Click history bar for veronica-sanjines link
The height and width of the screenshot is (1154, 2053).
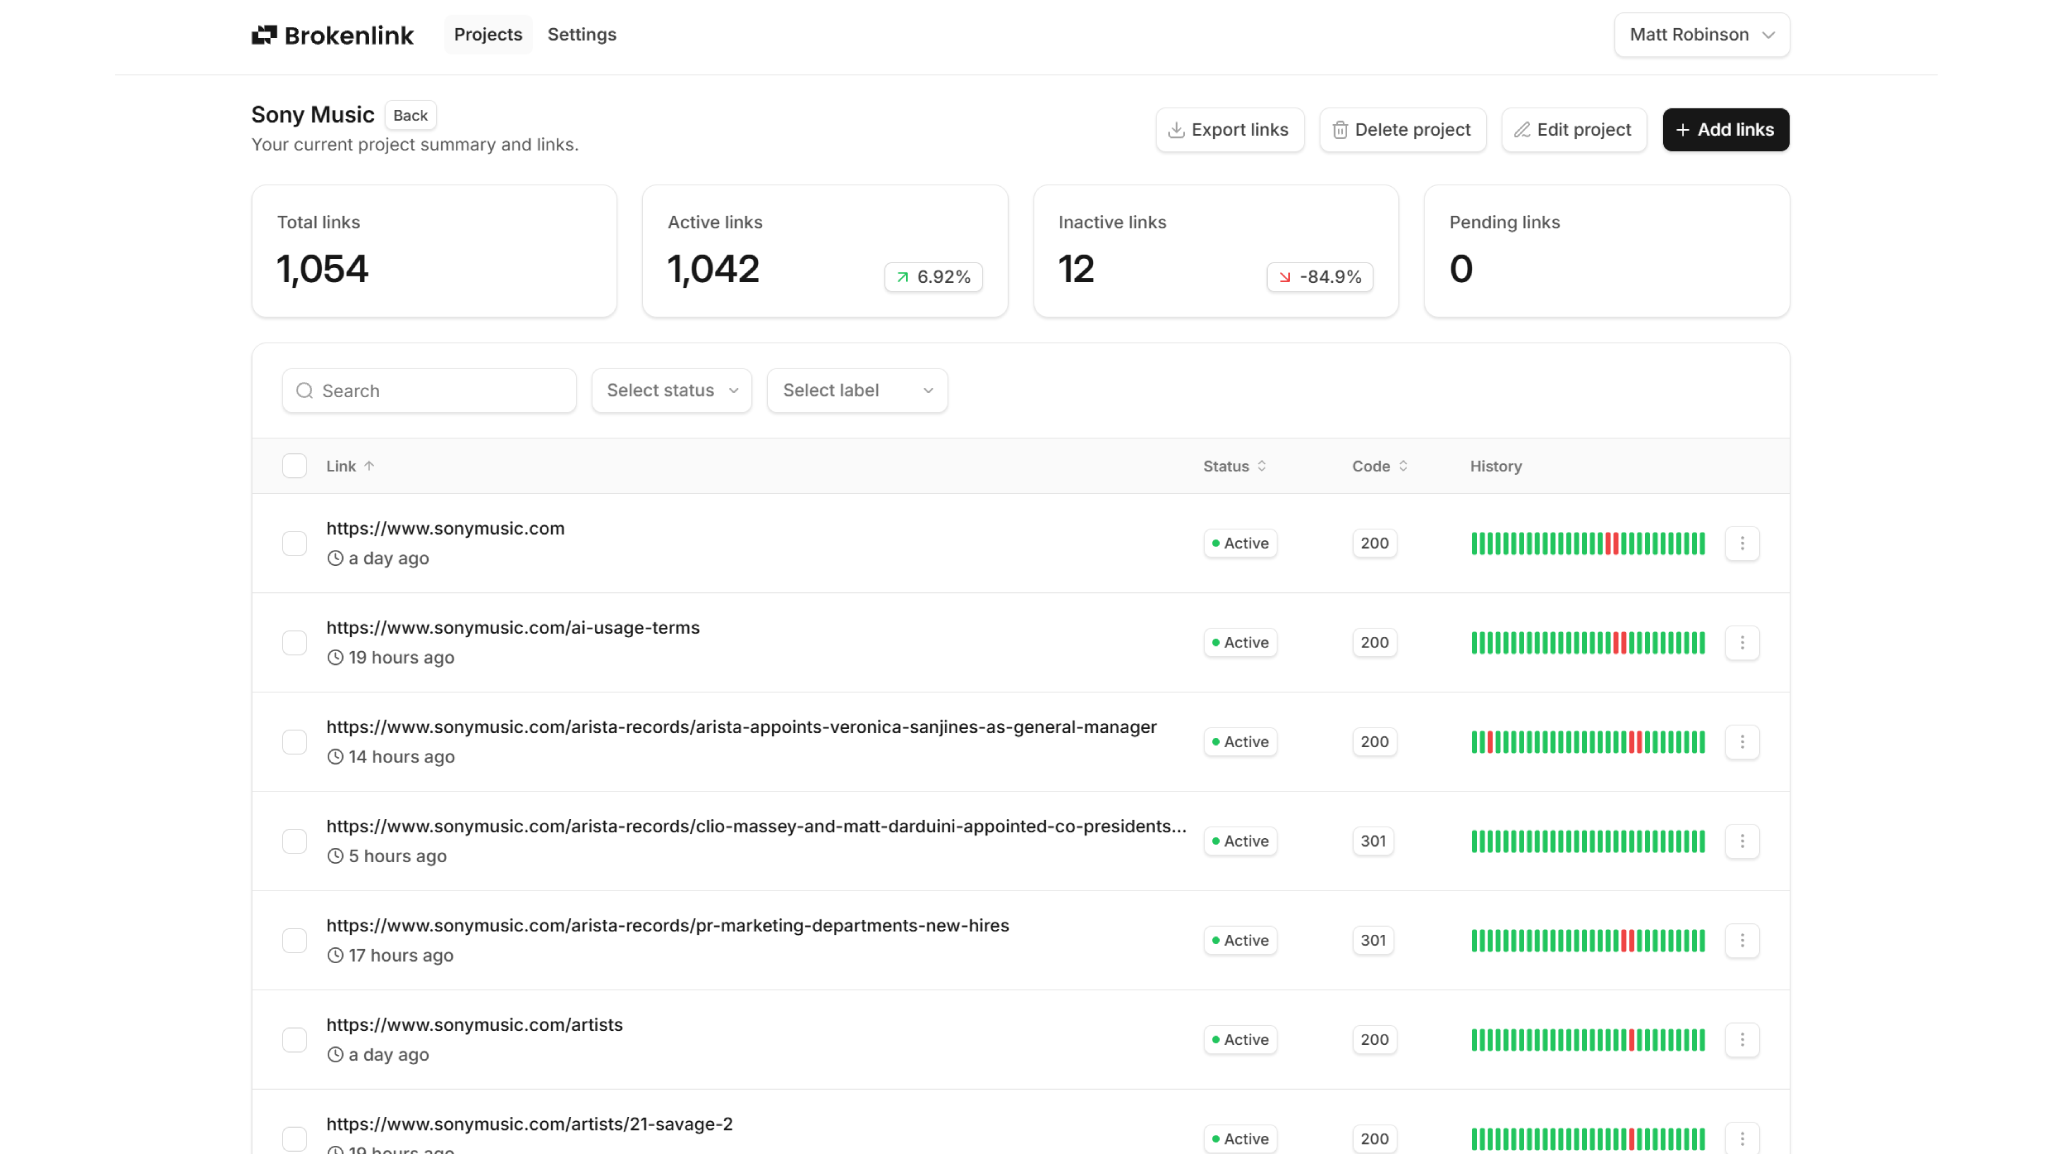(x=1588, y=742)
